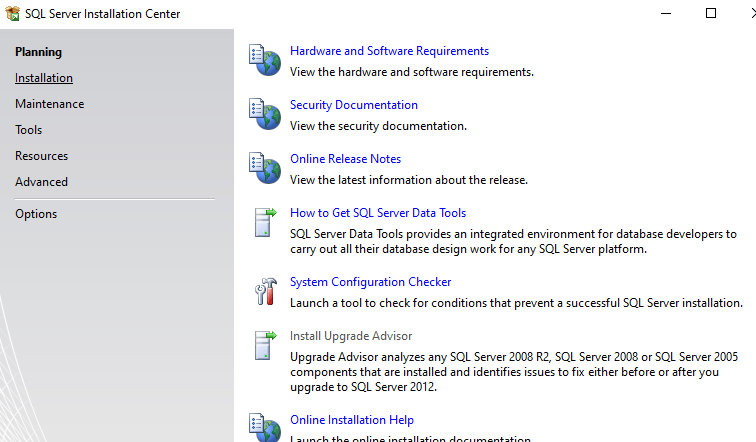This screenshot has height=442, width=756.
Task: Go to the Tools section
Action: 29,130
